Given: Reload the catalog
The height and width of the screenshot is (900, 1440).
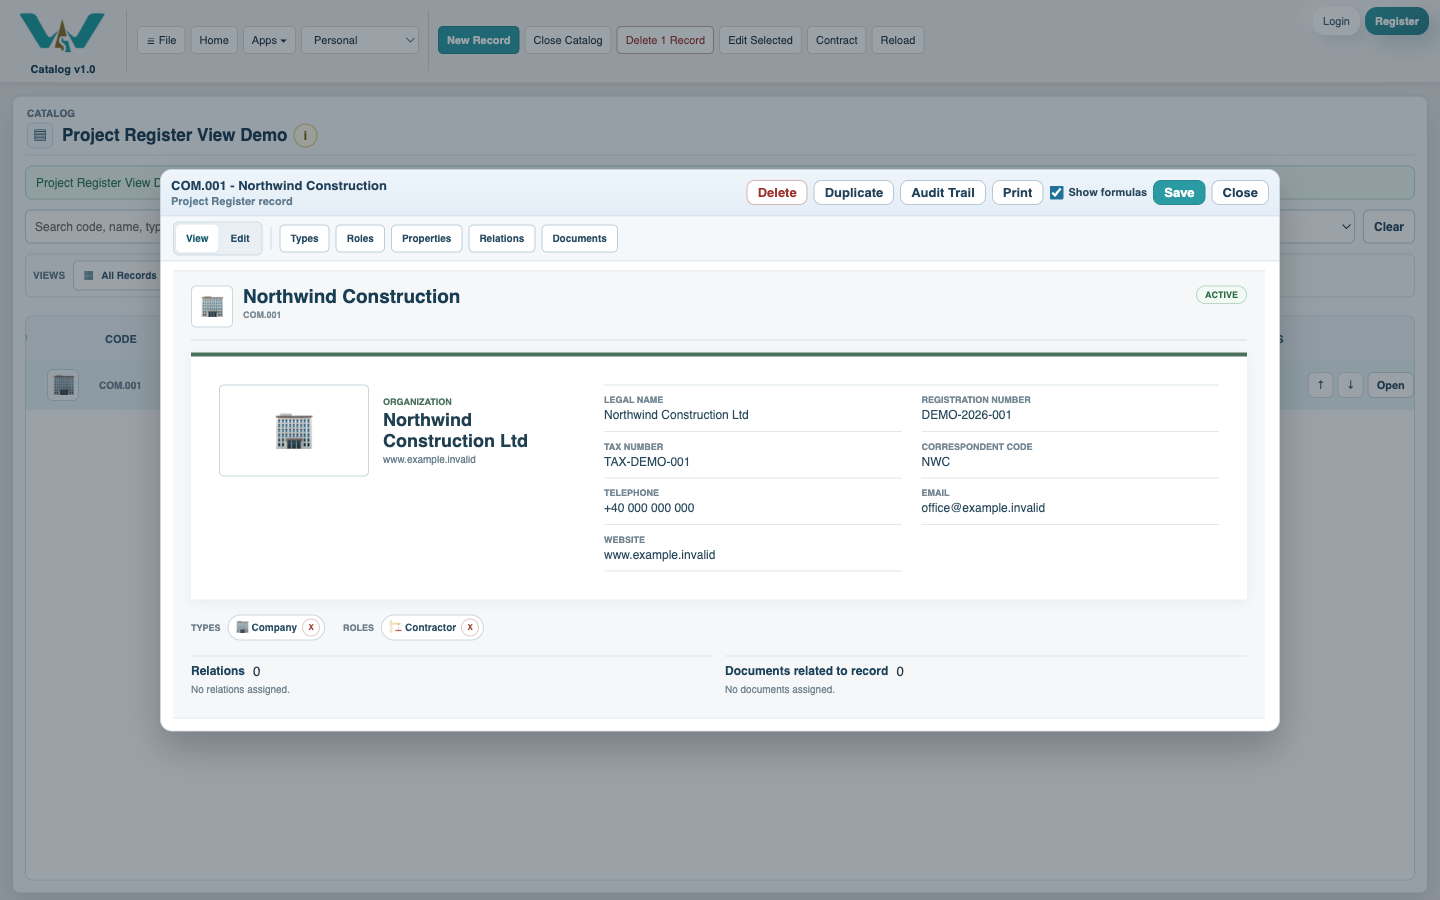Looking at the screenshot, I should tap(898, 40).
